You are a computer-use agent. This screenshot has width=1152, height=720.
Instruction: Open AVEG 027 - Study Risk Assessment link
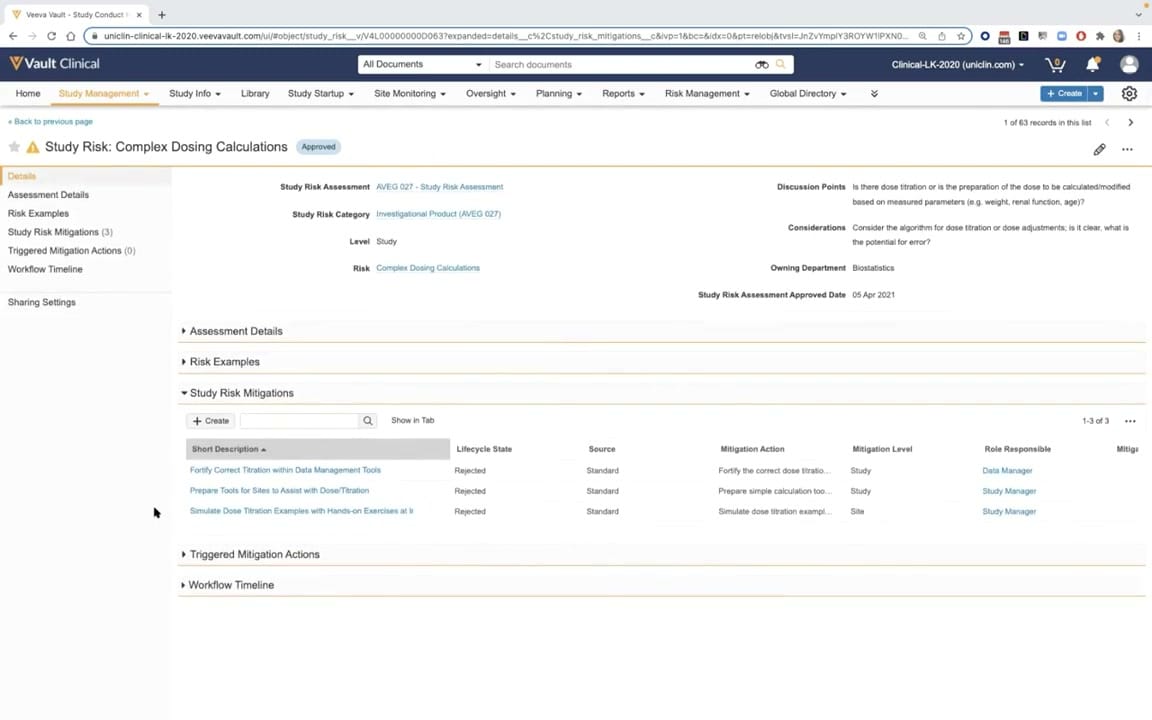pyautogui.click(x=439, y=187)
